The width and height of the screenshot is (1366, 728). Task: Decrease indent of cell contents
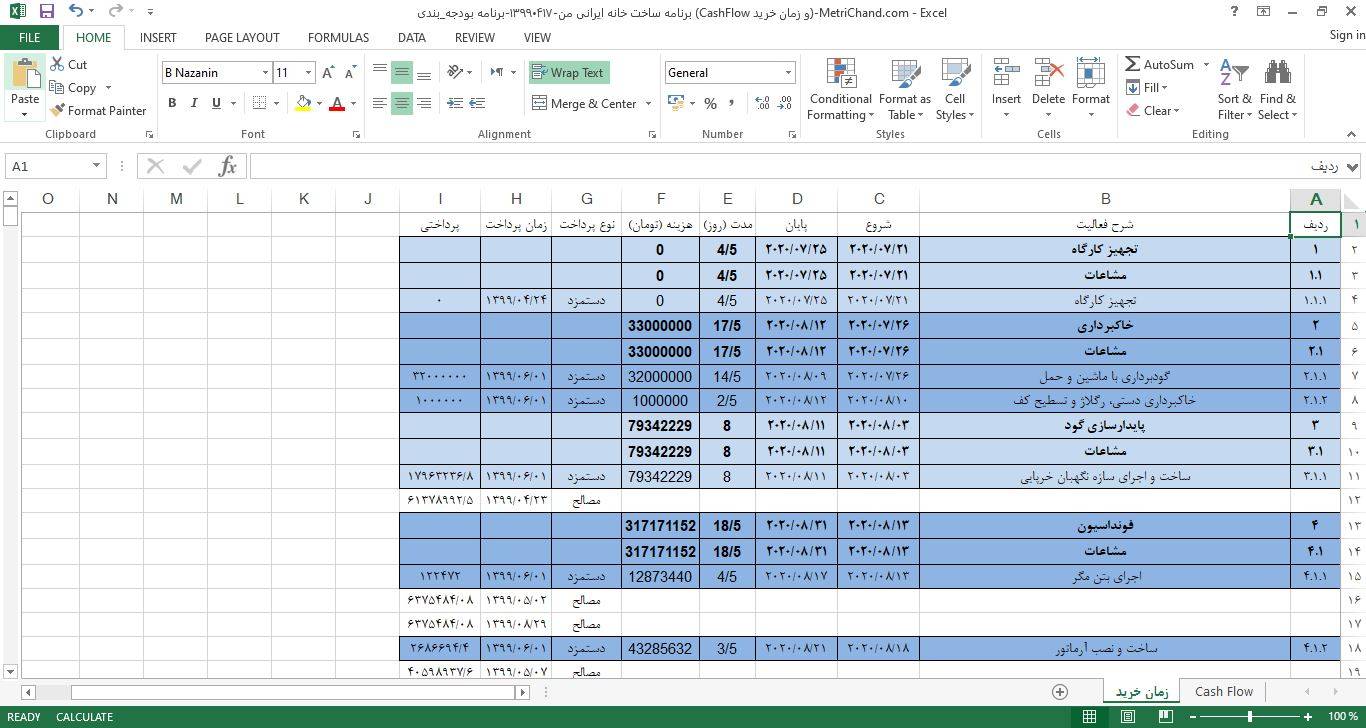(x=455, y=103)
